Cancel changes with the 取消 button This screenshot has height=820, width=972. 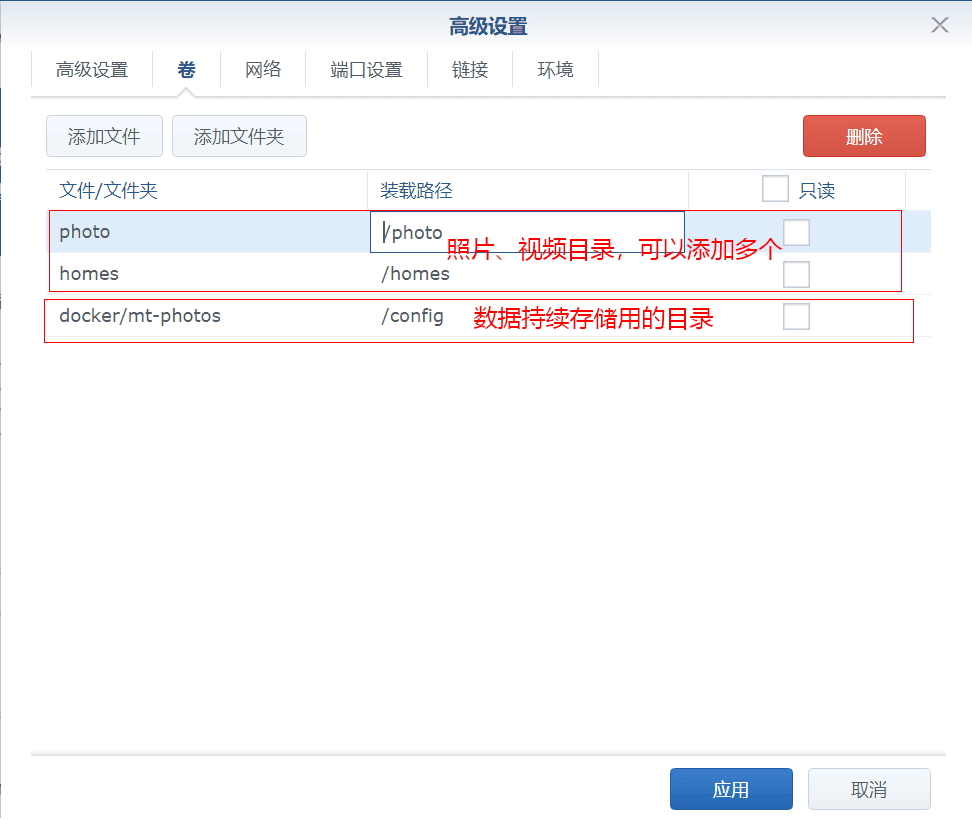[x=869, y=789]
